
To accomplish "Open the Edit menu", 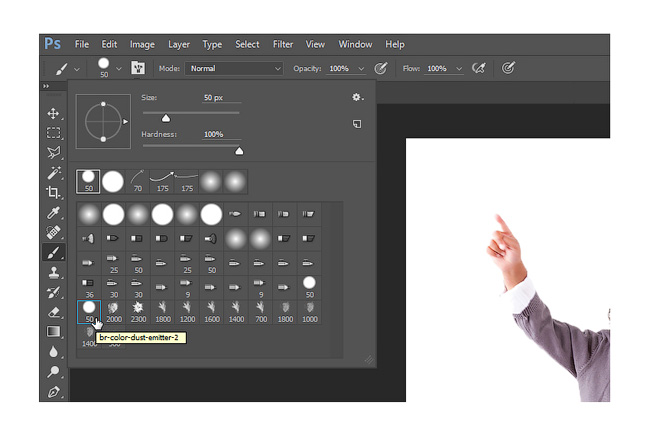I will point(109,44).
